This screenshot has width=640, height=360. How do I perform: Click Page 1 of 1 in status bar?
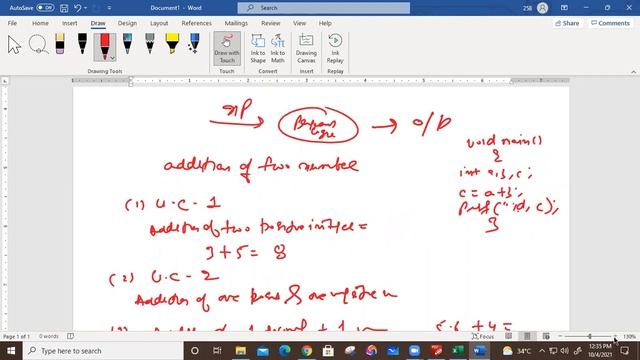[16, 337]
